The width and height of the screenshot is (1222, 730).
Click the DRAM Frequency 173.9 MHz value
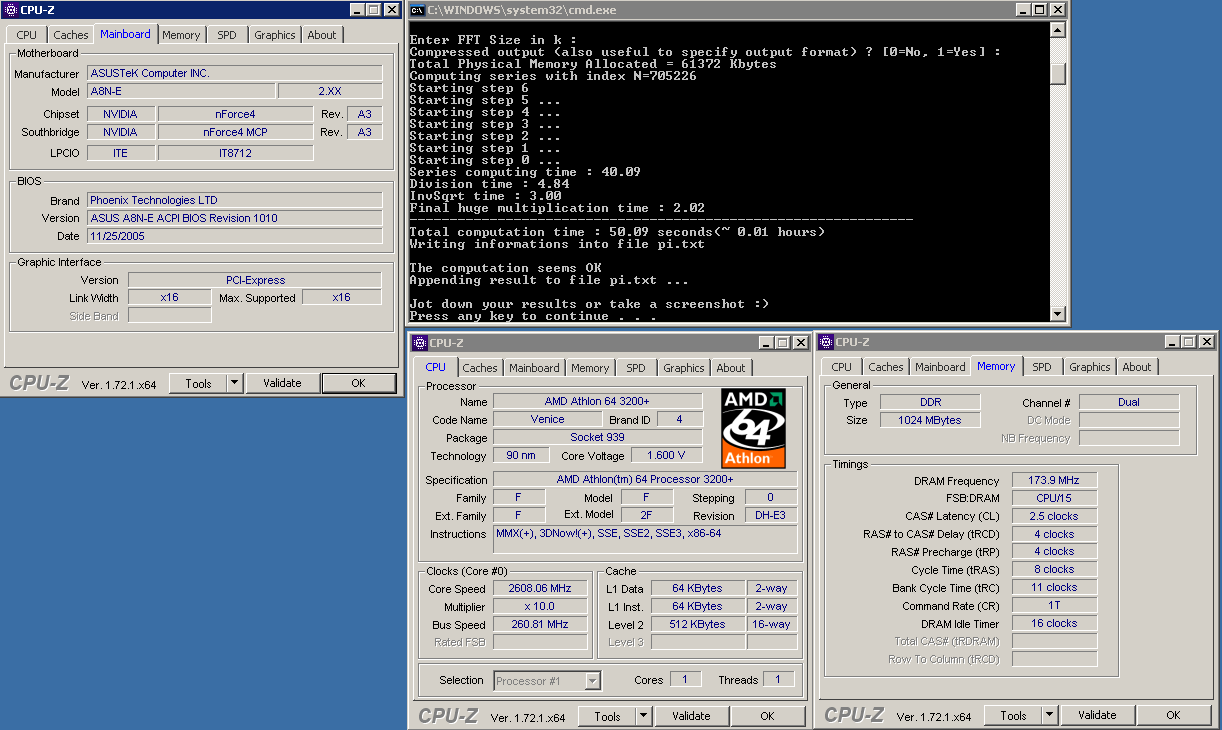point(1054,481)
